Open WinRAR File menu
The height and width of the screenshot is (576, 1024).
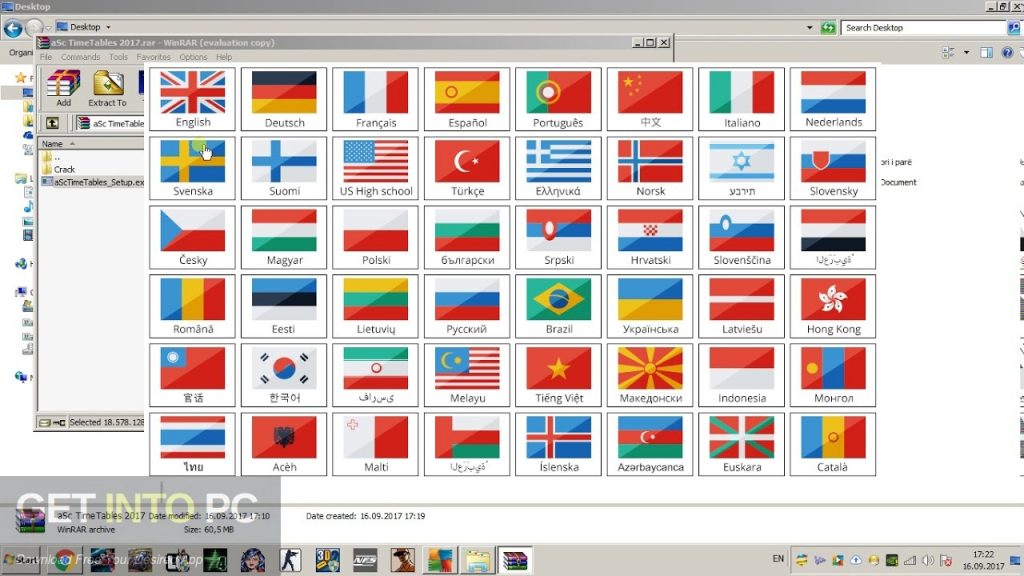pos(46,57)
